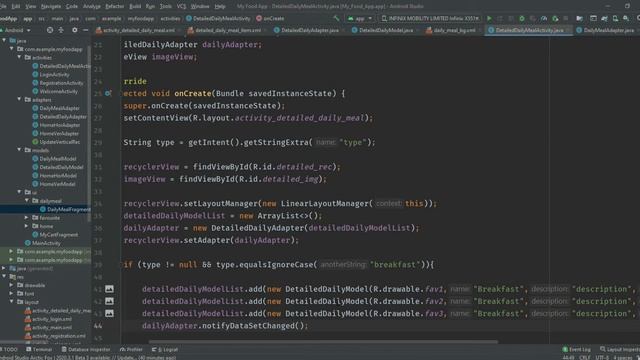
Task: Open the Layout Inspector tool window
Action: (x=620, y=349)
